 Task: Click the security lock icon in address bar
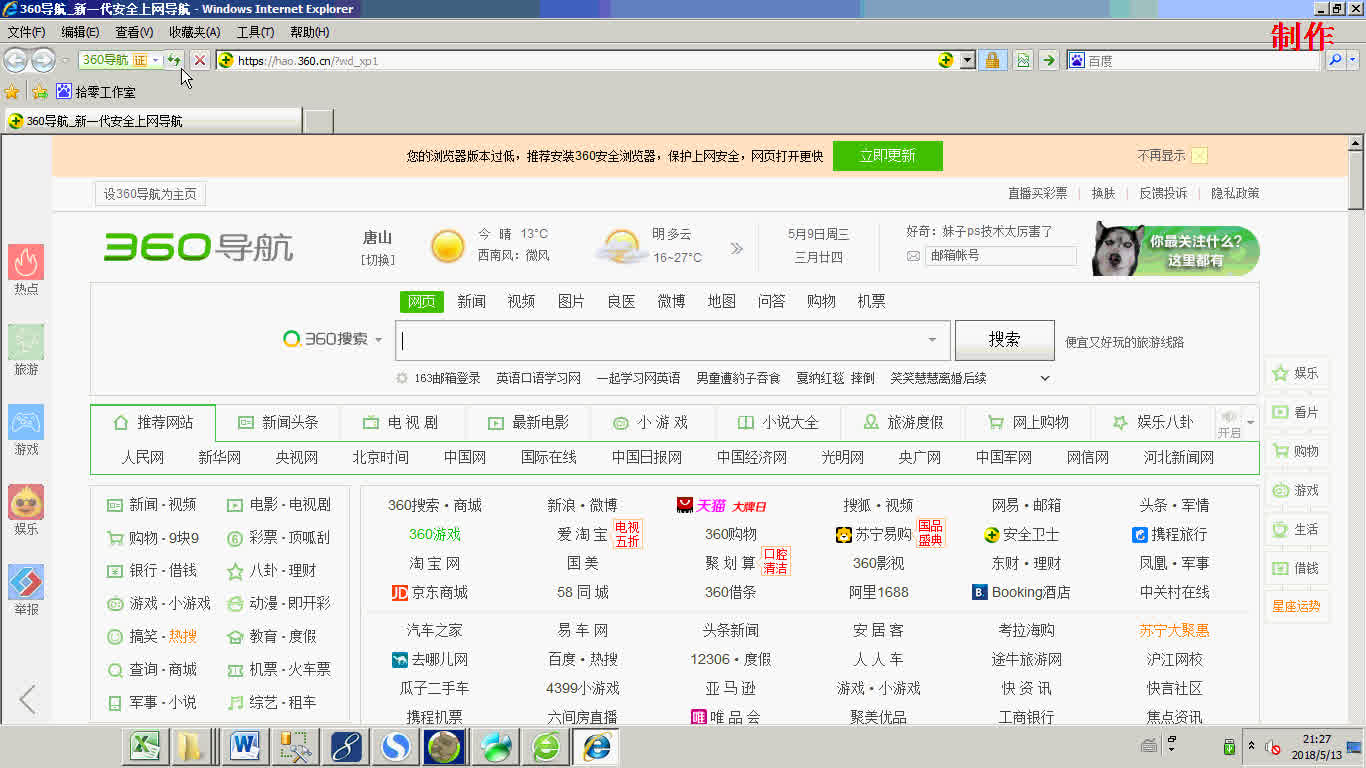click(992, 60)
